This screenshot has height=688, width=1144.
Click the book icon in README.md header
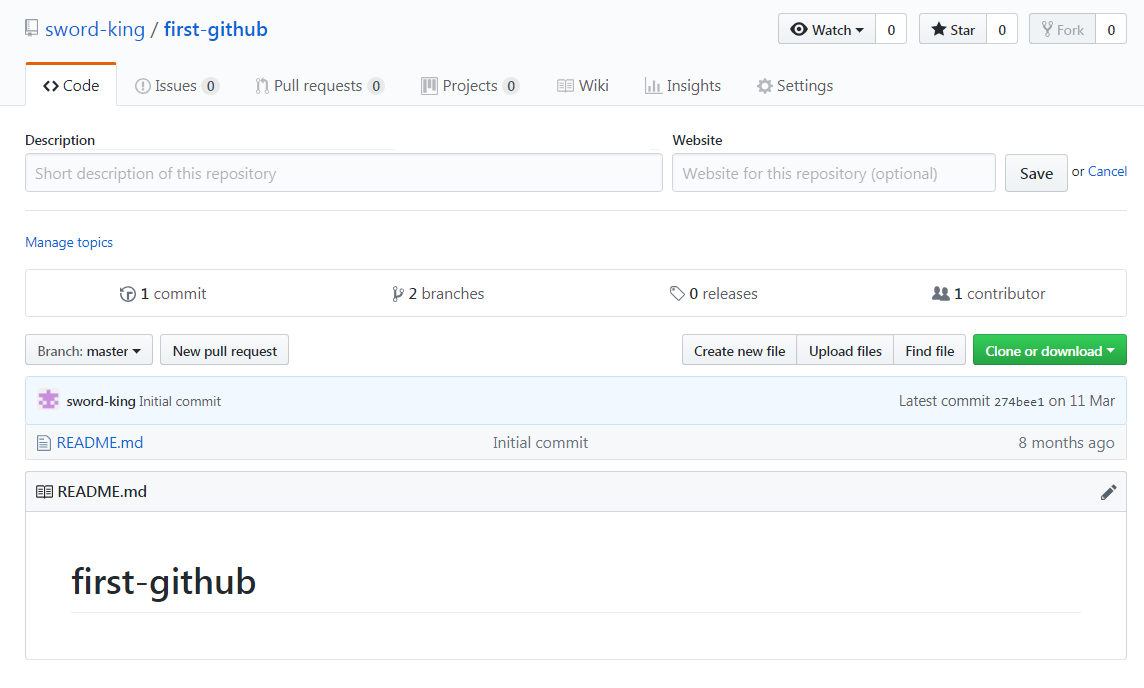click(x=45, y=492)
